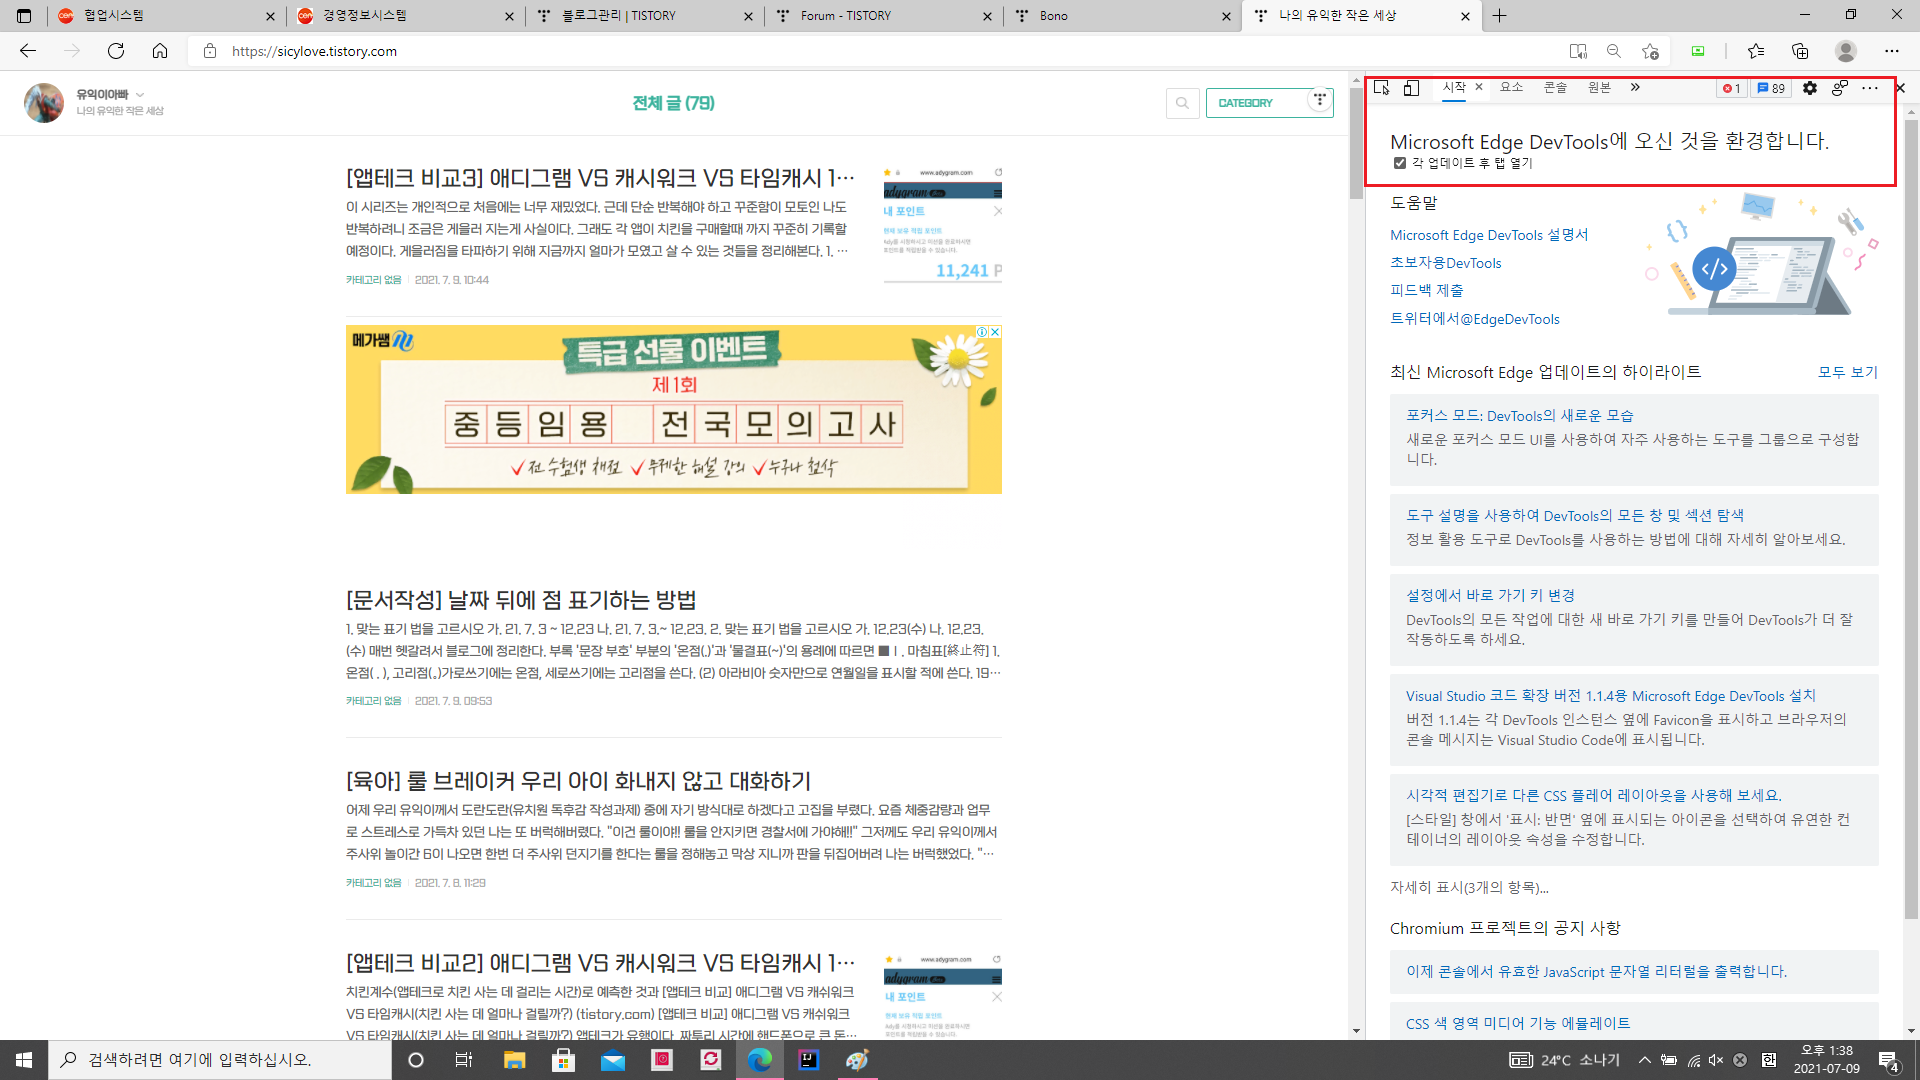1920x1080 pixels.
Task: Add this page to favorites
Action: (x=1650, y=51)
